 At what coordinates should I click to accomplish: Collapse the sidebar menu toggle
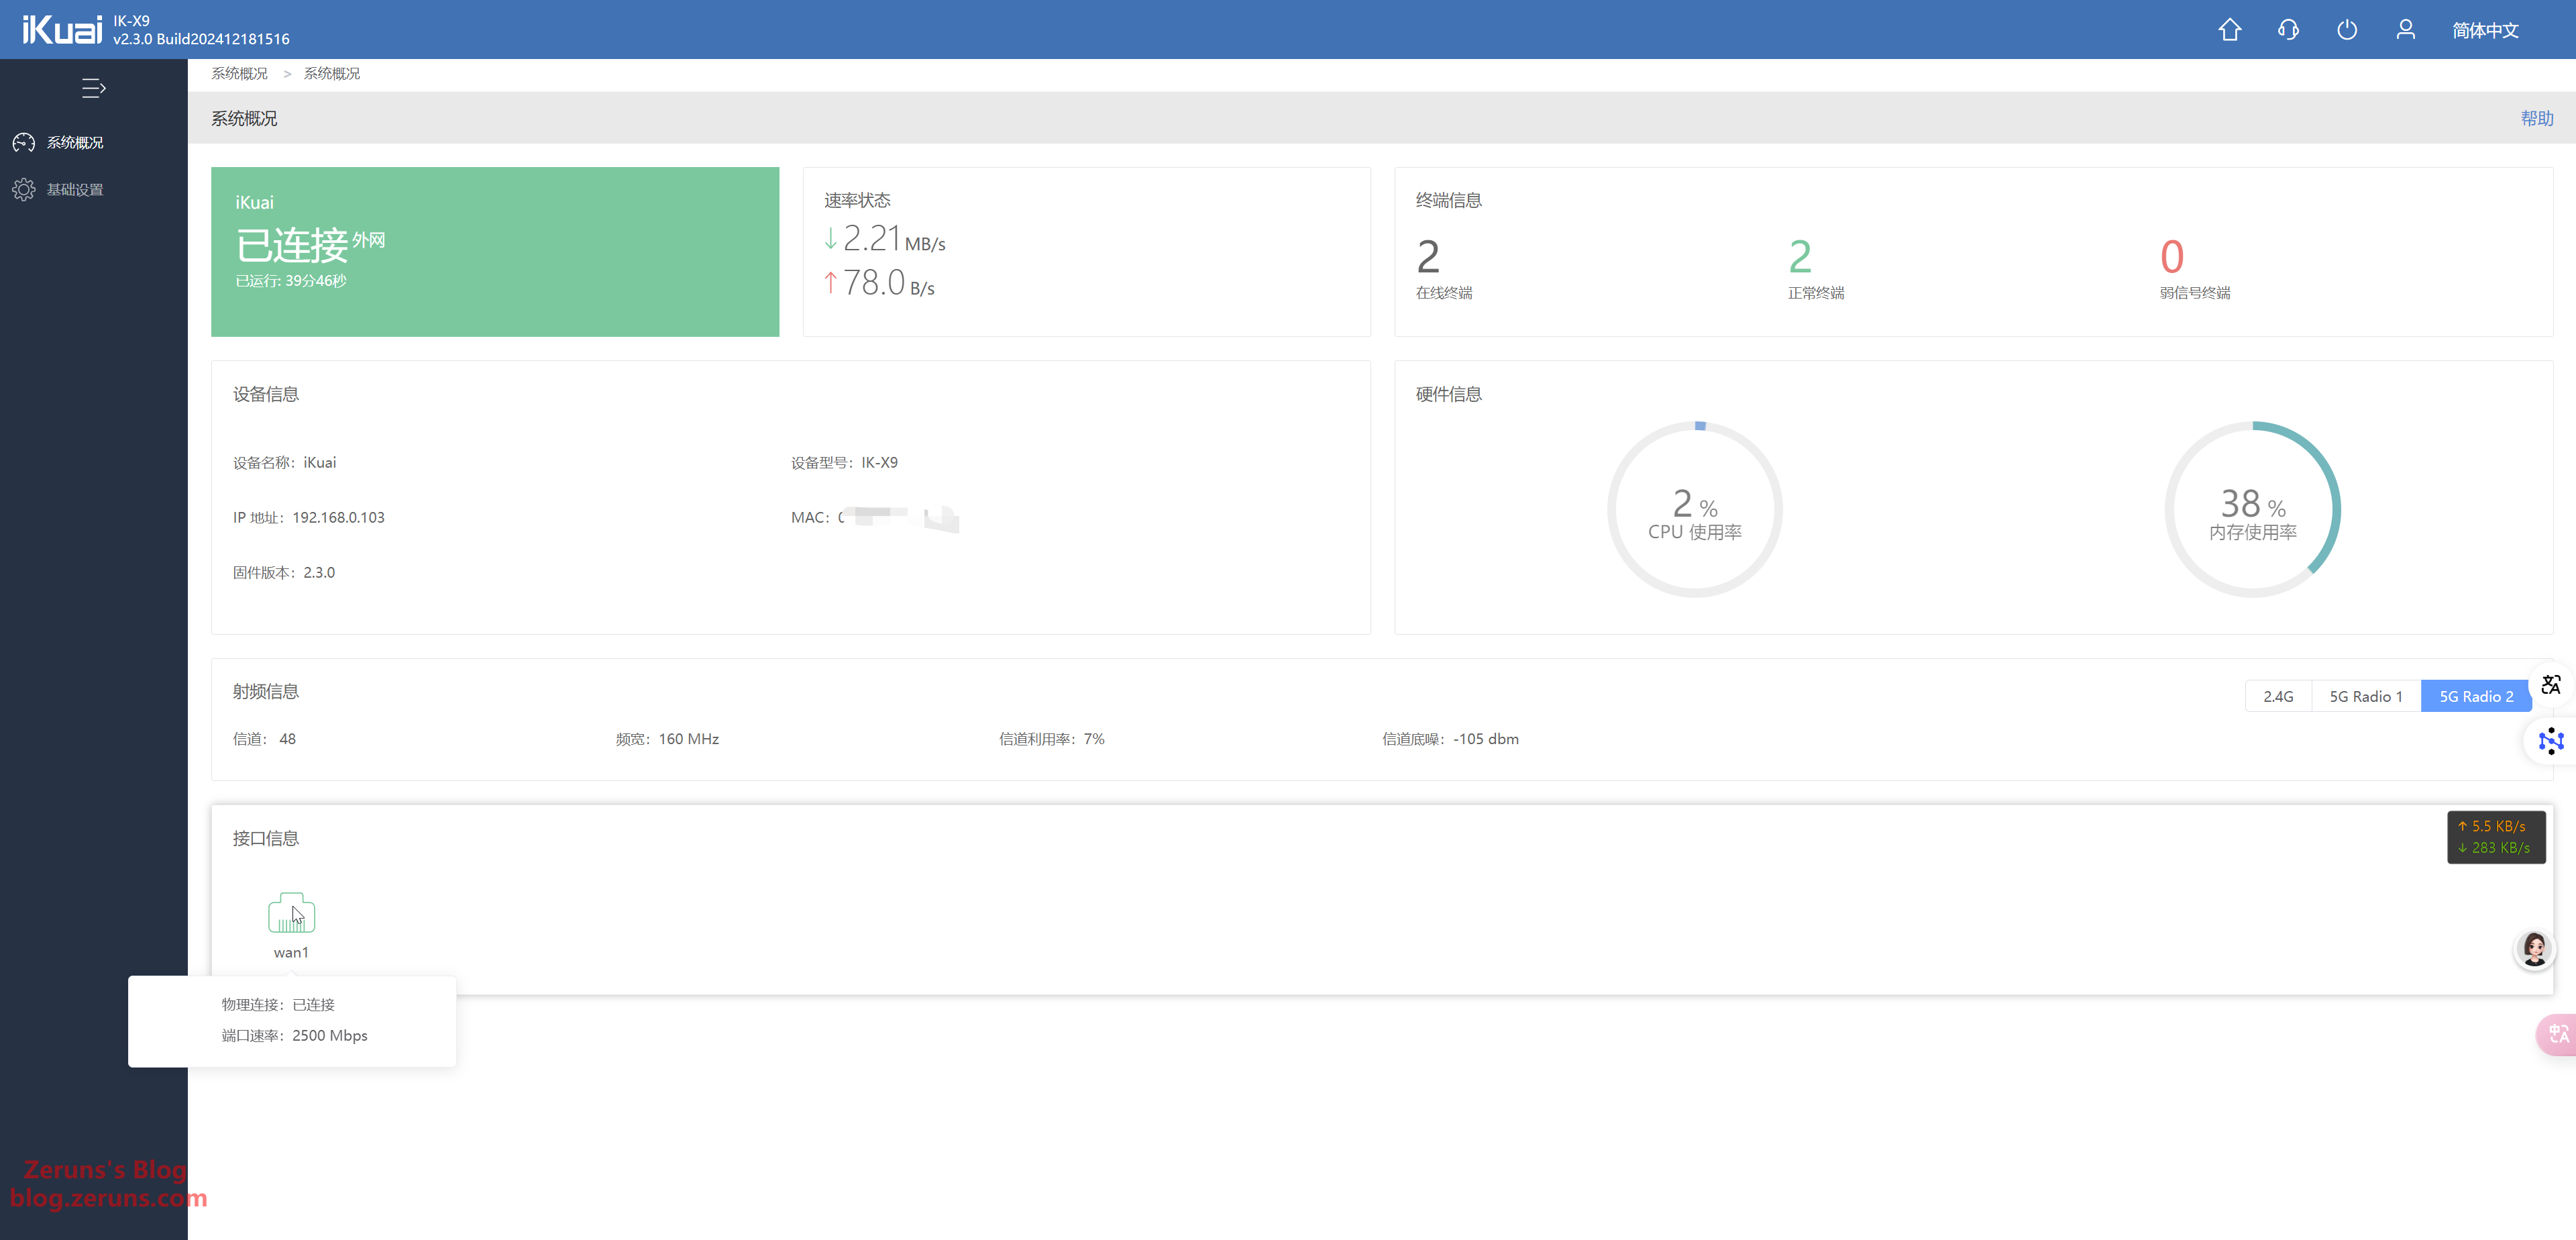coord(93,88)
